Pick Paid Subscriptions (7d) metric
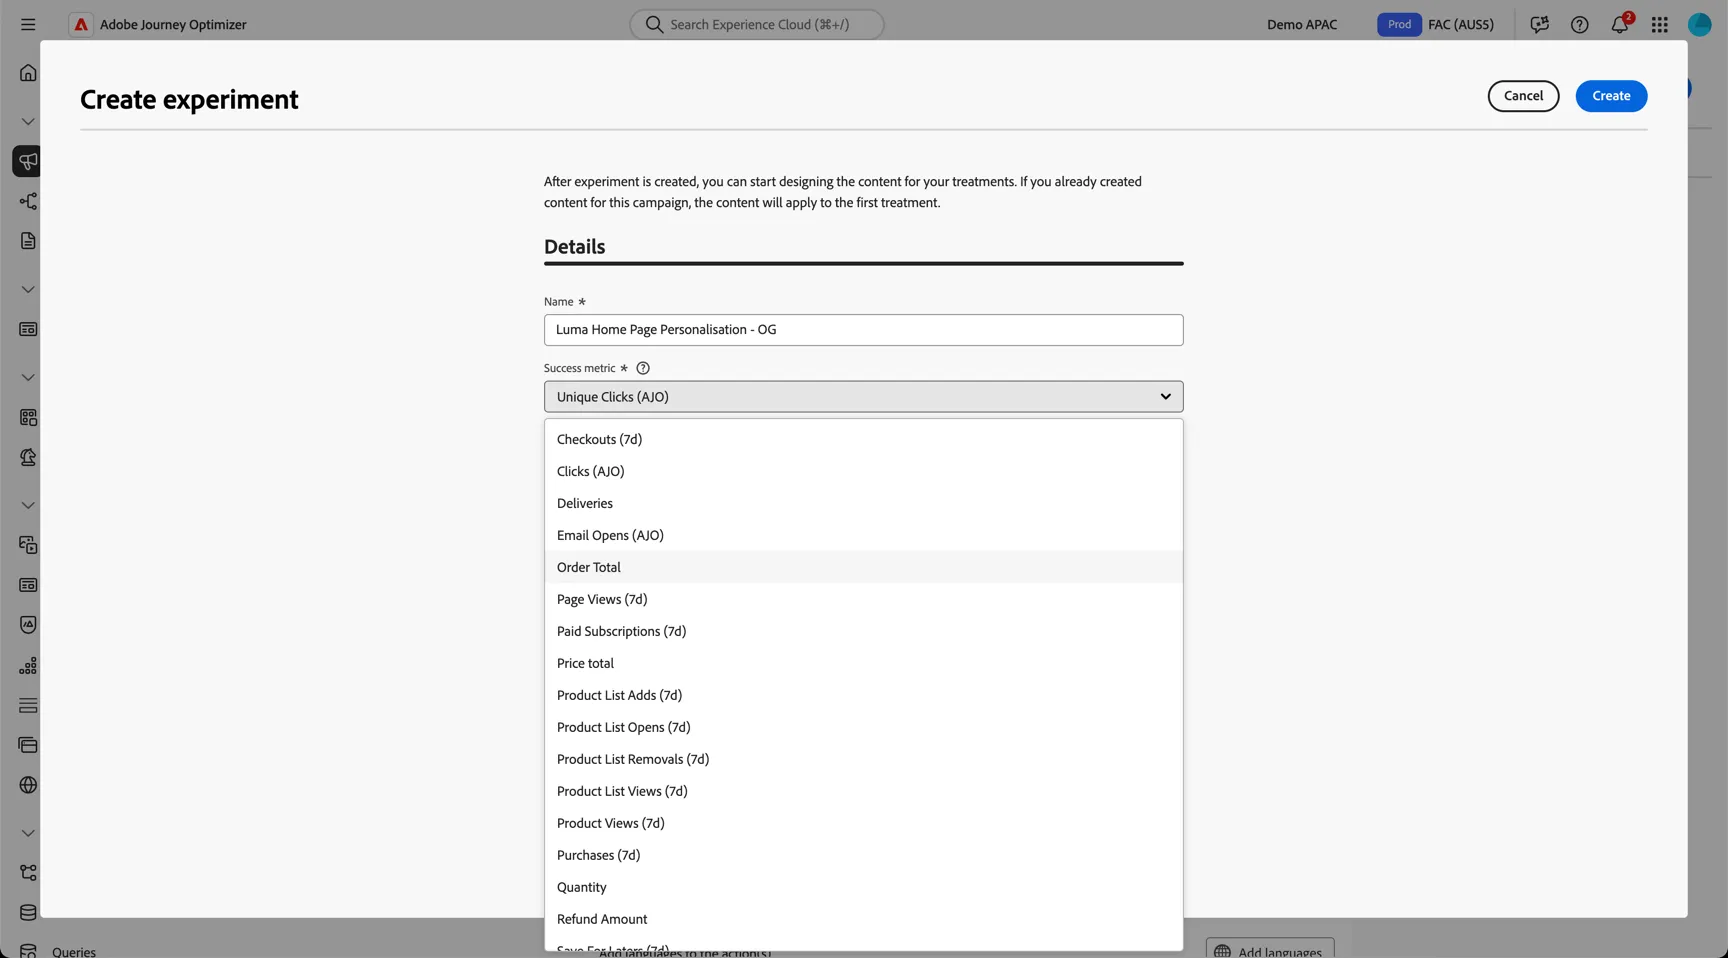The image size is (1728, 958). [864, 631]
